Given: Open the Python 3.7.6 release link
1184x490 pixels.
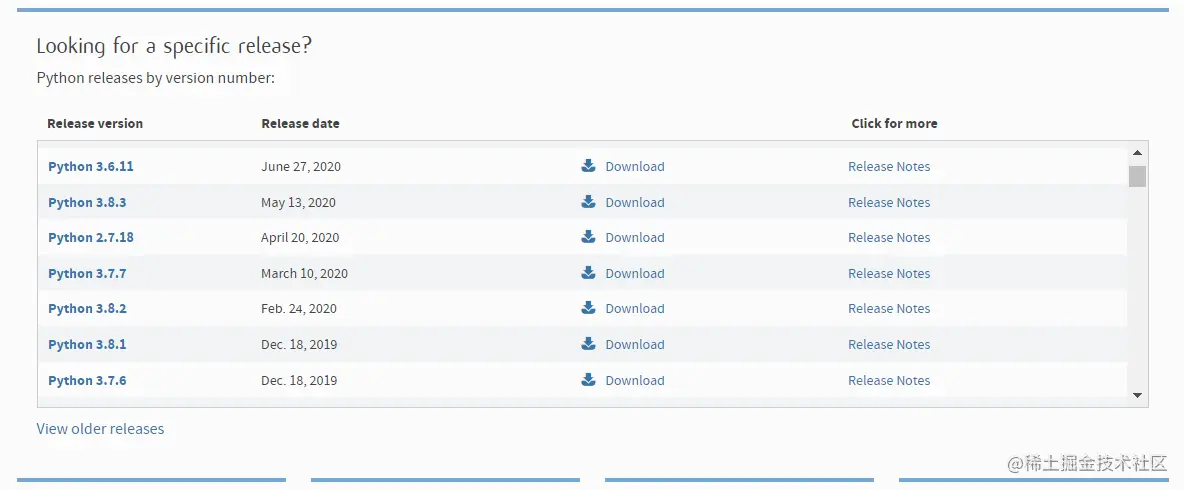Looking at the screenshot, I should 87,381.
